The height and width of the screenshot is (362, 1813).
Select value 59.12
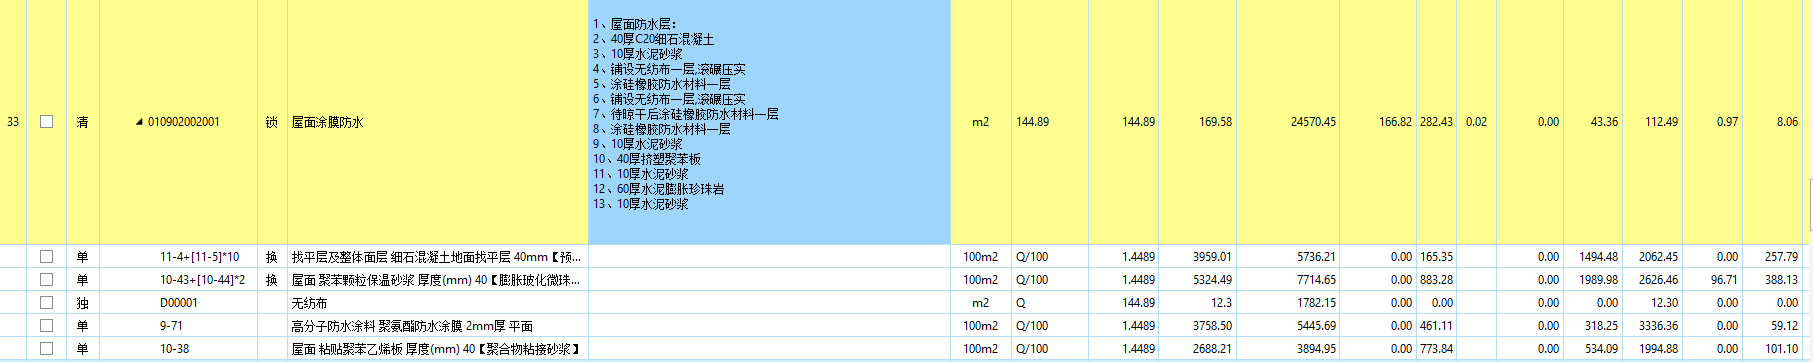[1784, 326]
